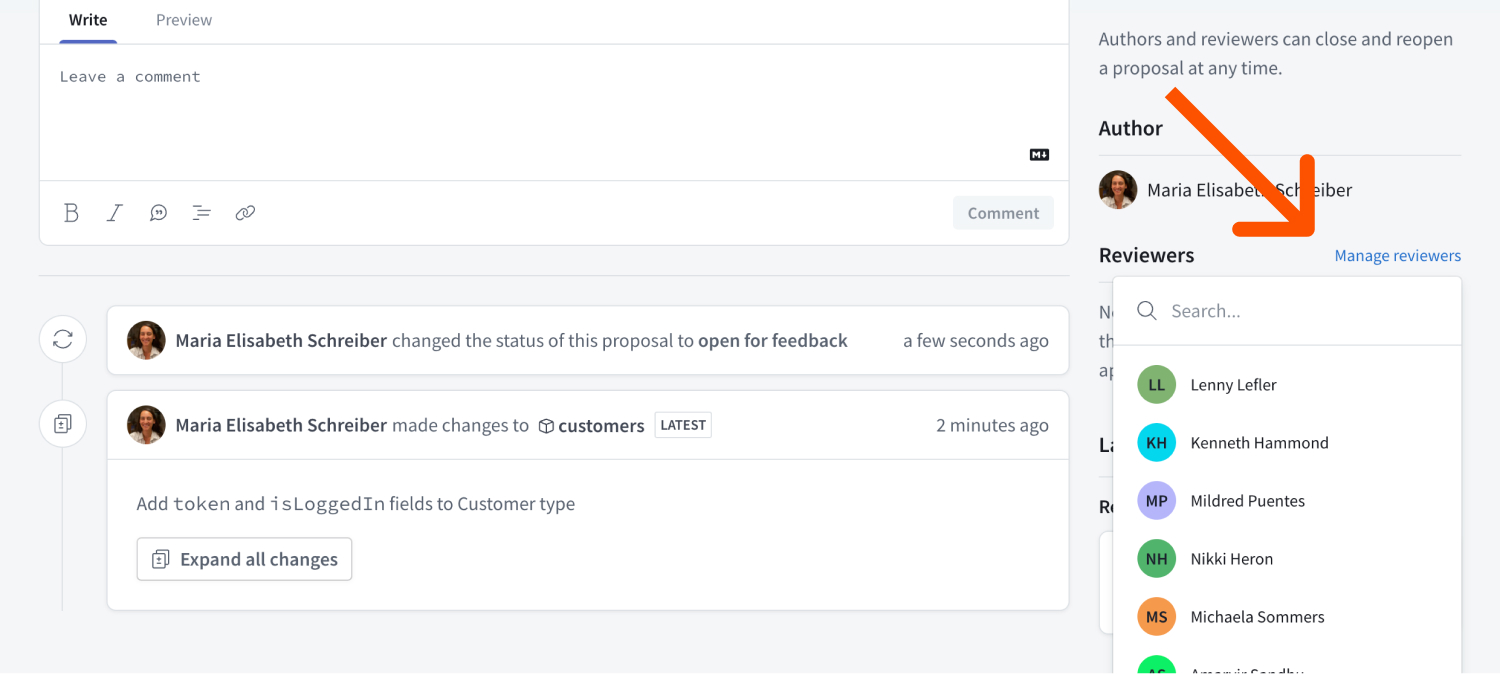Expand all changes for the customers revision
The width and height of the screenshot is (1500, 674).
[x=244, y=559]
